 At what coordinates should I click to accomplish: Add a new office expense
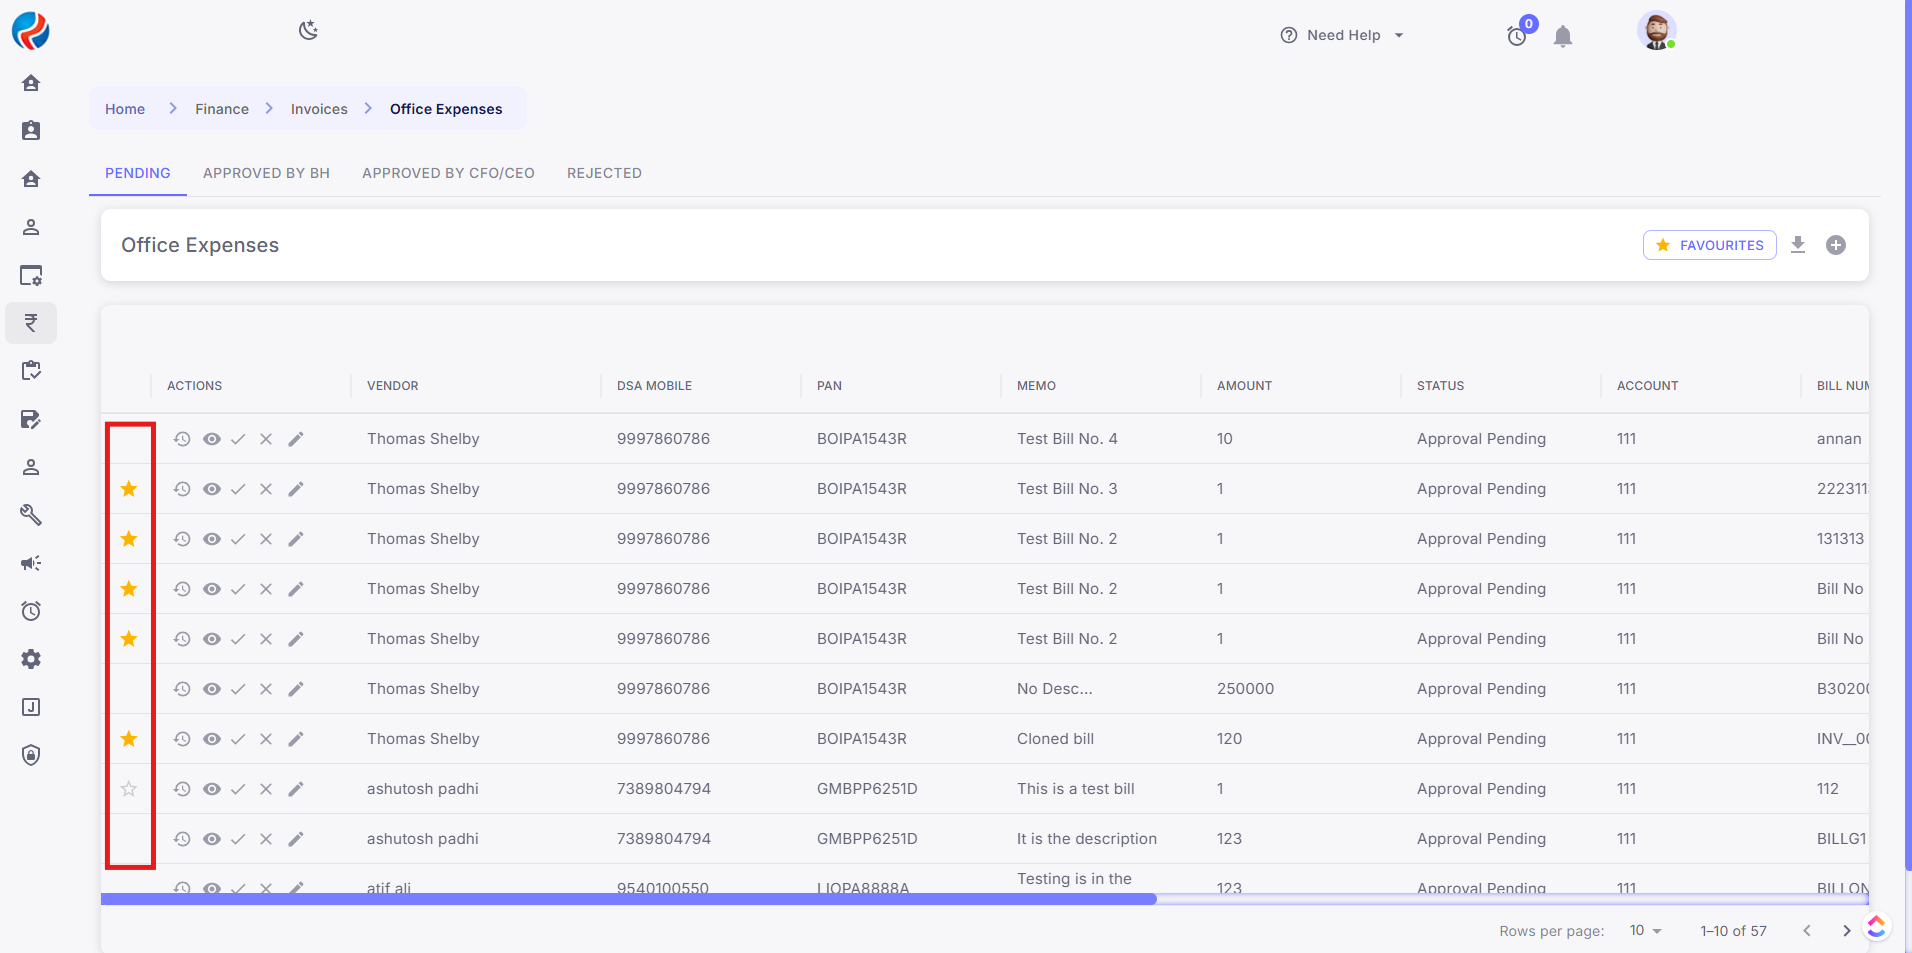click(x=1835, y=245)
